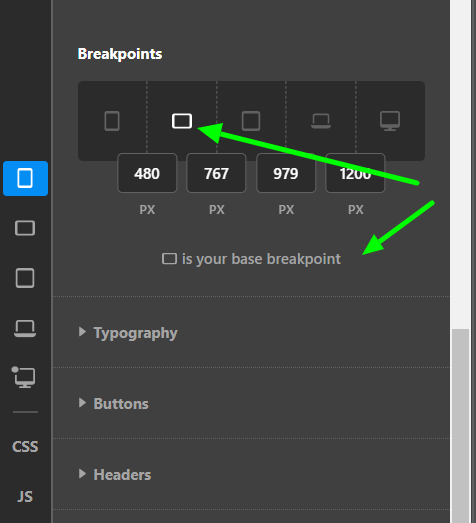Switch to mobile landscape view in sidebar
Viewport: 476px width, 523px height.
[25, 228]
